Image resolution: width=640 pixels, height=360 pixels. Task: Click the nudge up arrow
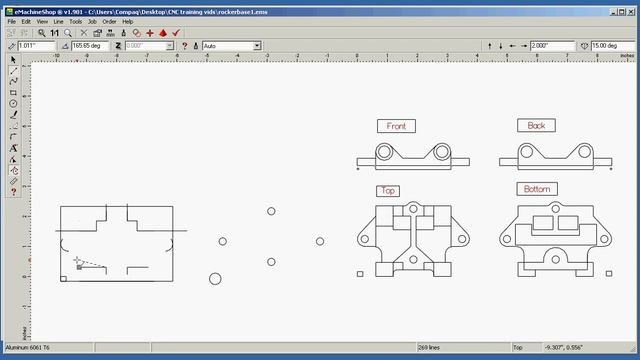click(x=490, y=46)
